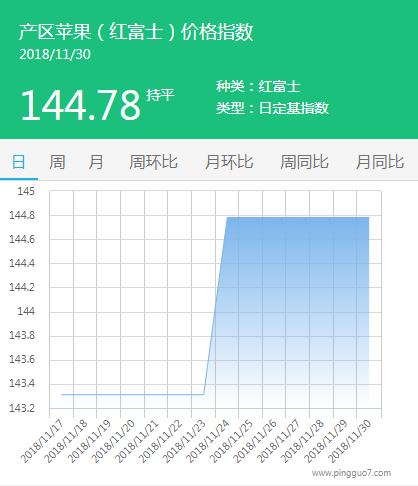Click the index value 144.78

pyautogui.click(x=80, y=105)
